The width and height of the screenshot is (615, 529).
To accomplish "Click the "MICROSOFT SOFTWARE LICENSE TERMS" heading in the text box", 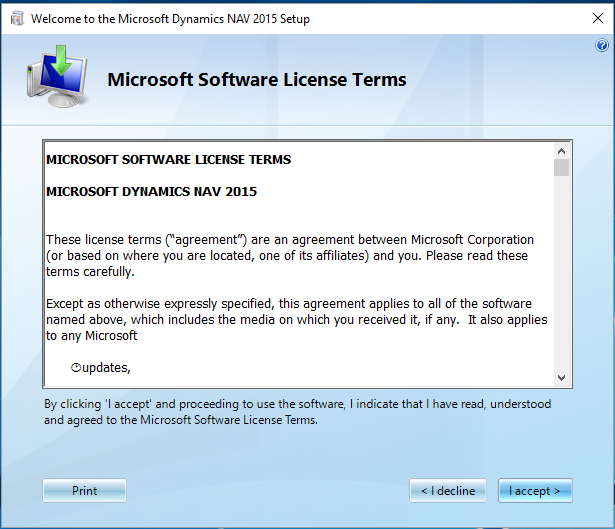I will (x=169, y=160).
